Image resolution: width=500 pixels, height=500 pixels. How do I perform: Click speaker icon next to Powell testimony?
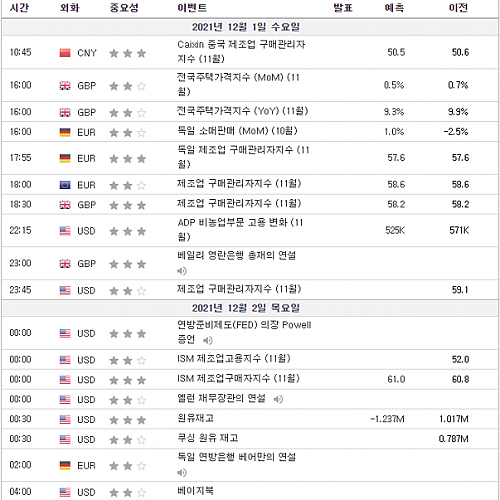pyautogui.click(x=208, y=340)
